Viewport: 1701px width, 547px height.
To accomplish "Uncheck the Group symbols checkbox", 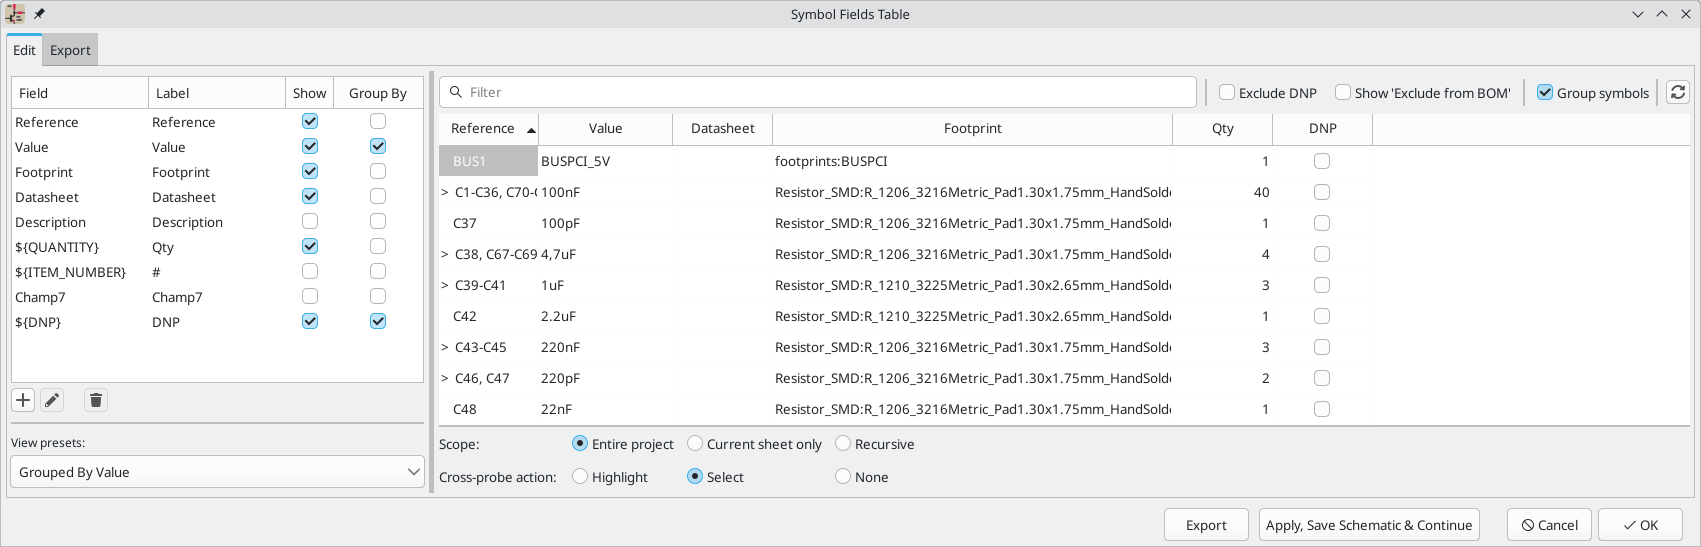I will click(1545, 93).
